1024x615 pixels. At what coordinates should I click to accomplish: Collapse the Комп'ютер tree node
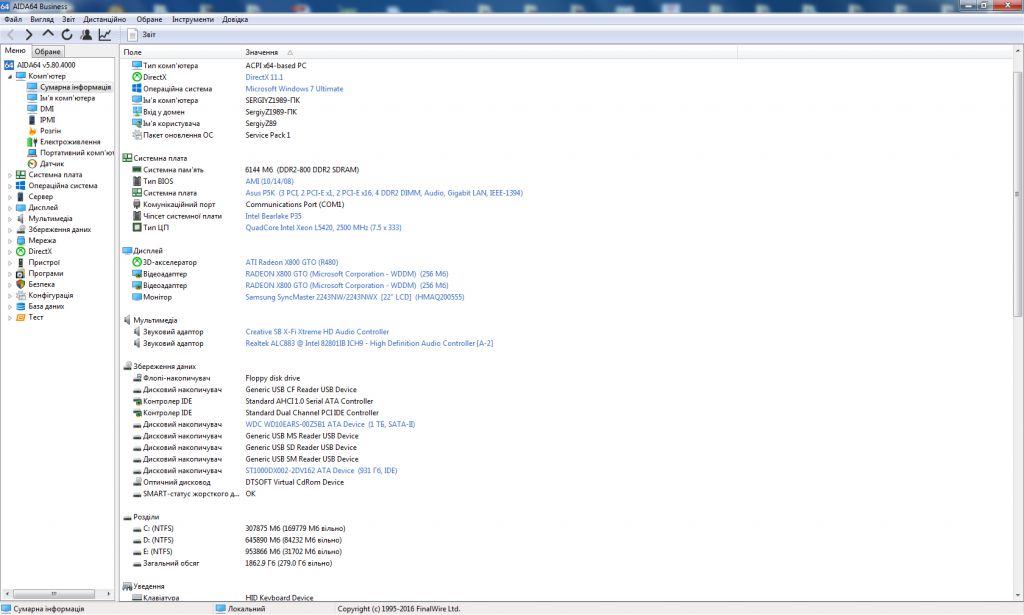point(10,76)
